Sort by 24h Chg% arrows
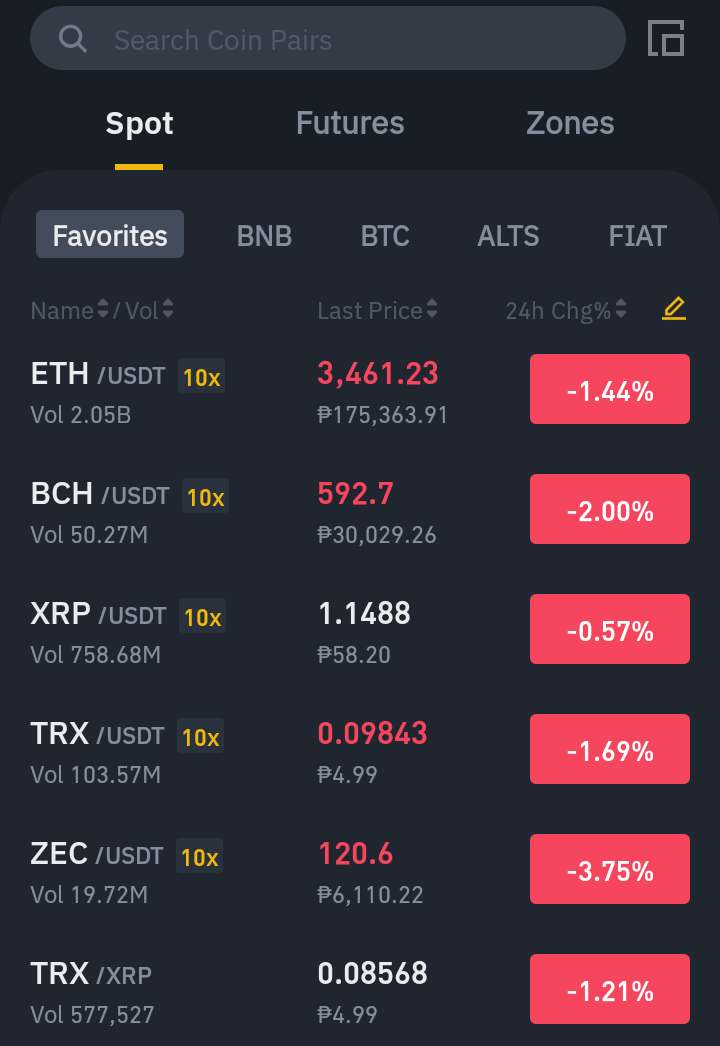 pos(621,309)
